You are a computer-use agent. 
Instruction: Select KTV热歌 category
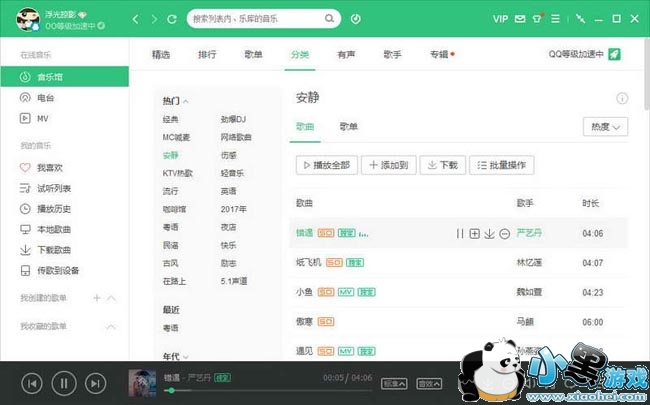tap(177, 173)
